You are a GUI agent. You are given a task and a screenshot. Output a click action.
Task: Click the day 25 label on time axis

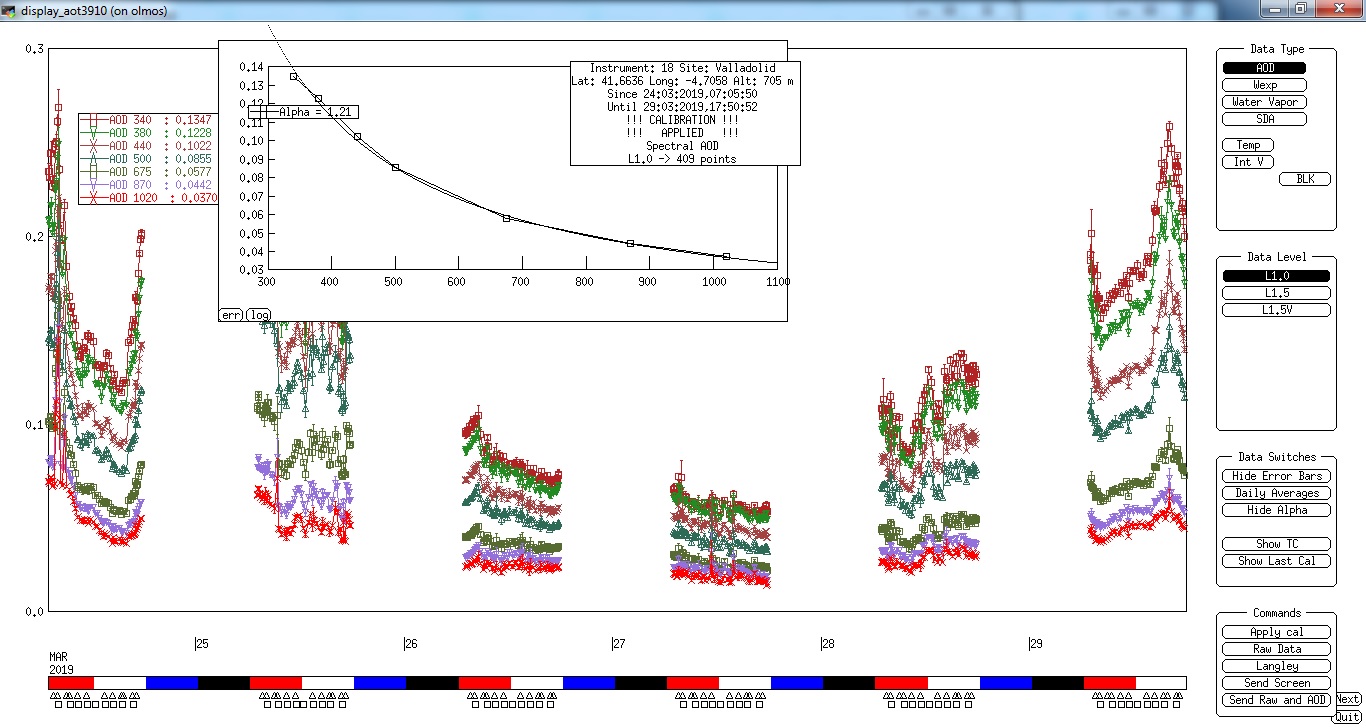(202, 644)
